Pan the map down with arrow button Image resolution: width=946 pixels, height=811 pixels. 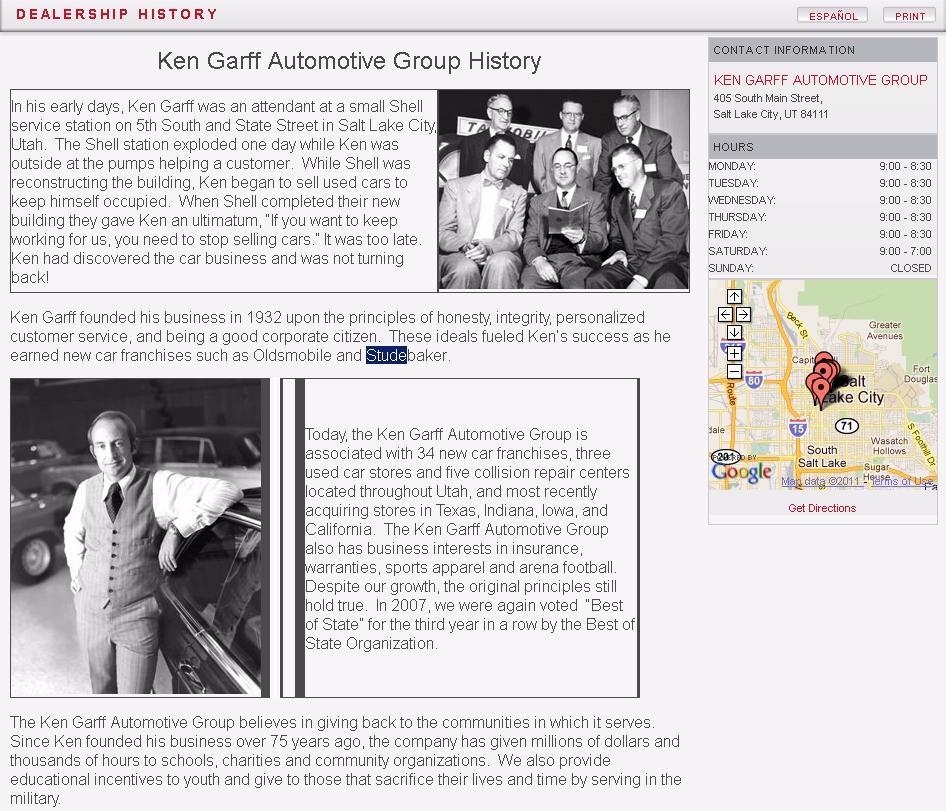[x=734, y=332]
